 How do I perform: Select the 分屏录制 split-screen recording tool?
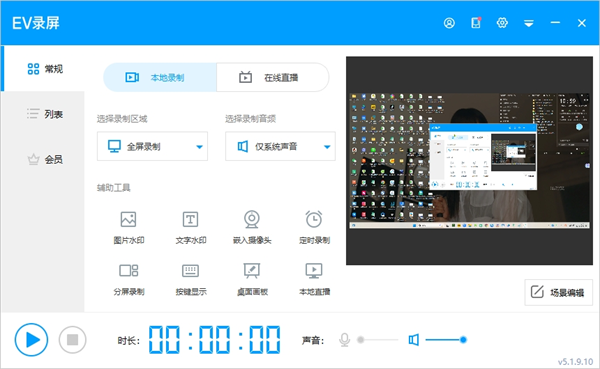(x=129, y=279)
